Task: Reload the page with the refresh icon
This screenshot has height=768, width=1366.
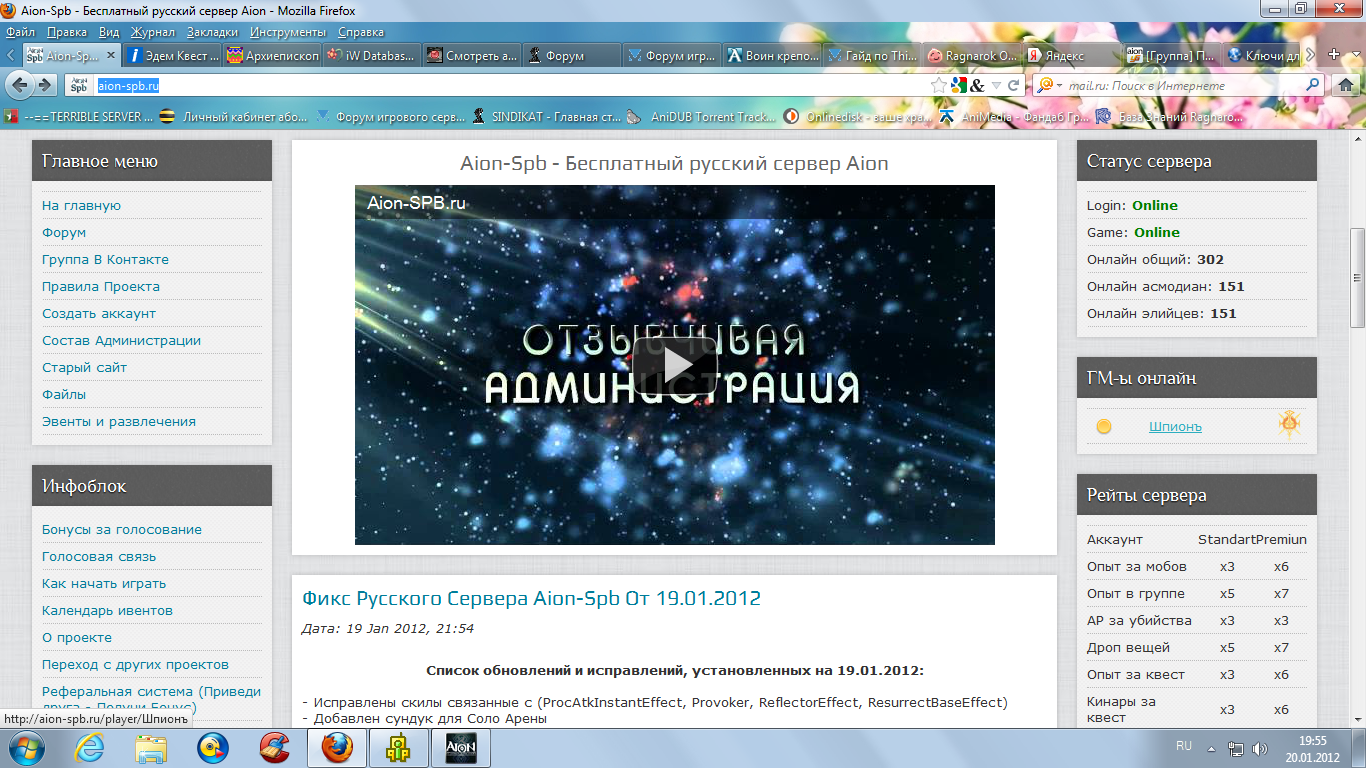Action: (1013, 86)
